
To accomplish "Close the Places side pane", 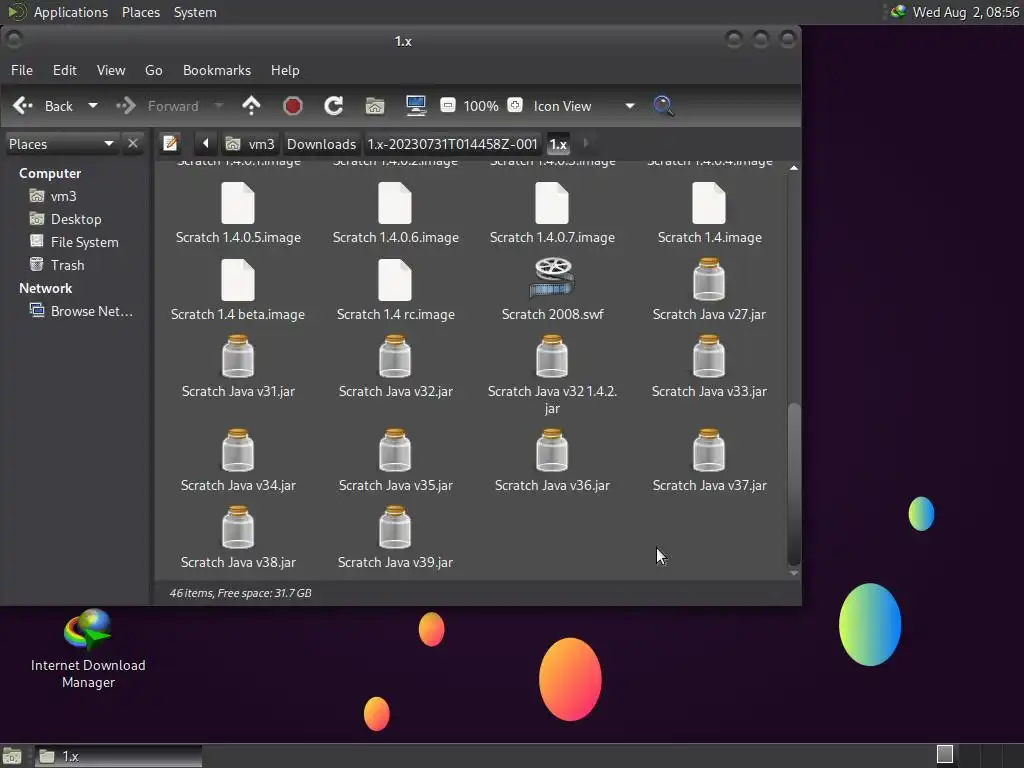I will click(133, 143).
